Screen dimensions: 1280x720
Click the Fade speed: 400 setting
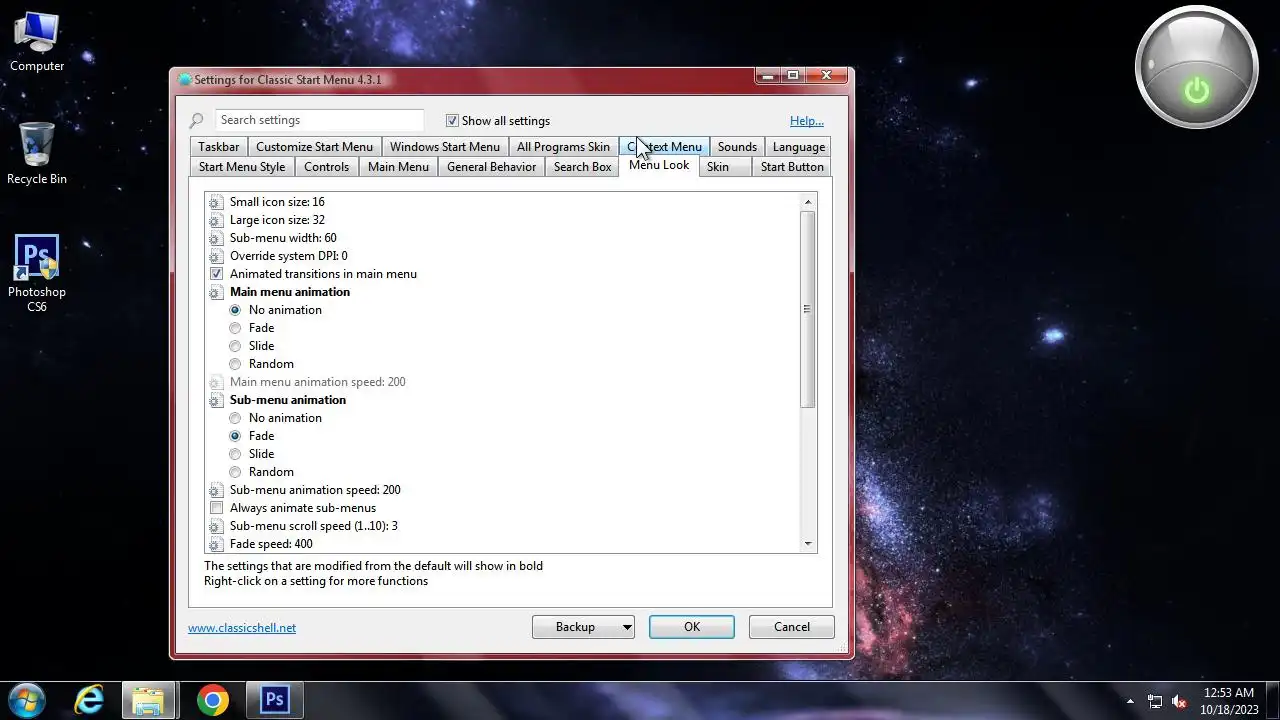(x=271, y=544)
